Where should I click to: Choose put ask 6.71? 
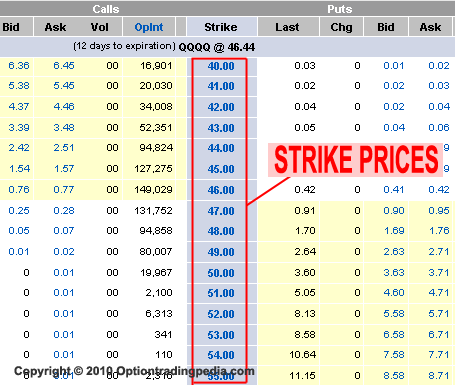[439, 335]
